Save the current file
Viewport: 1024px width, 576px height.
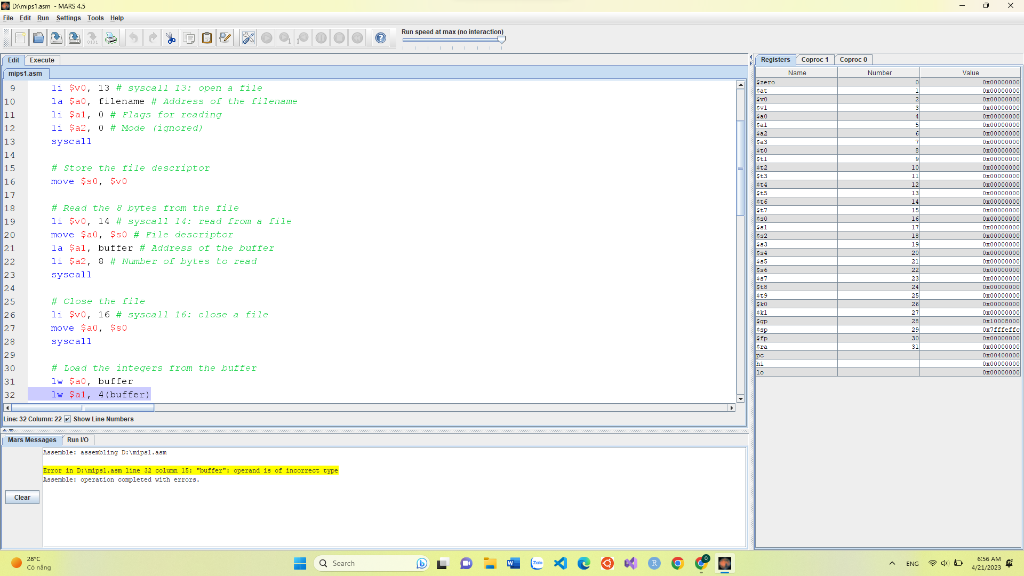click(x=56, y=38)
